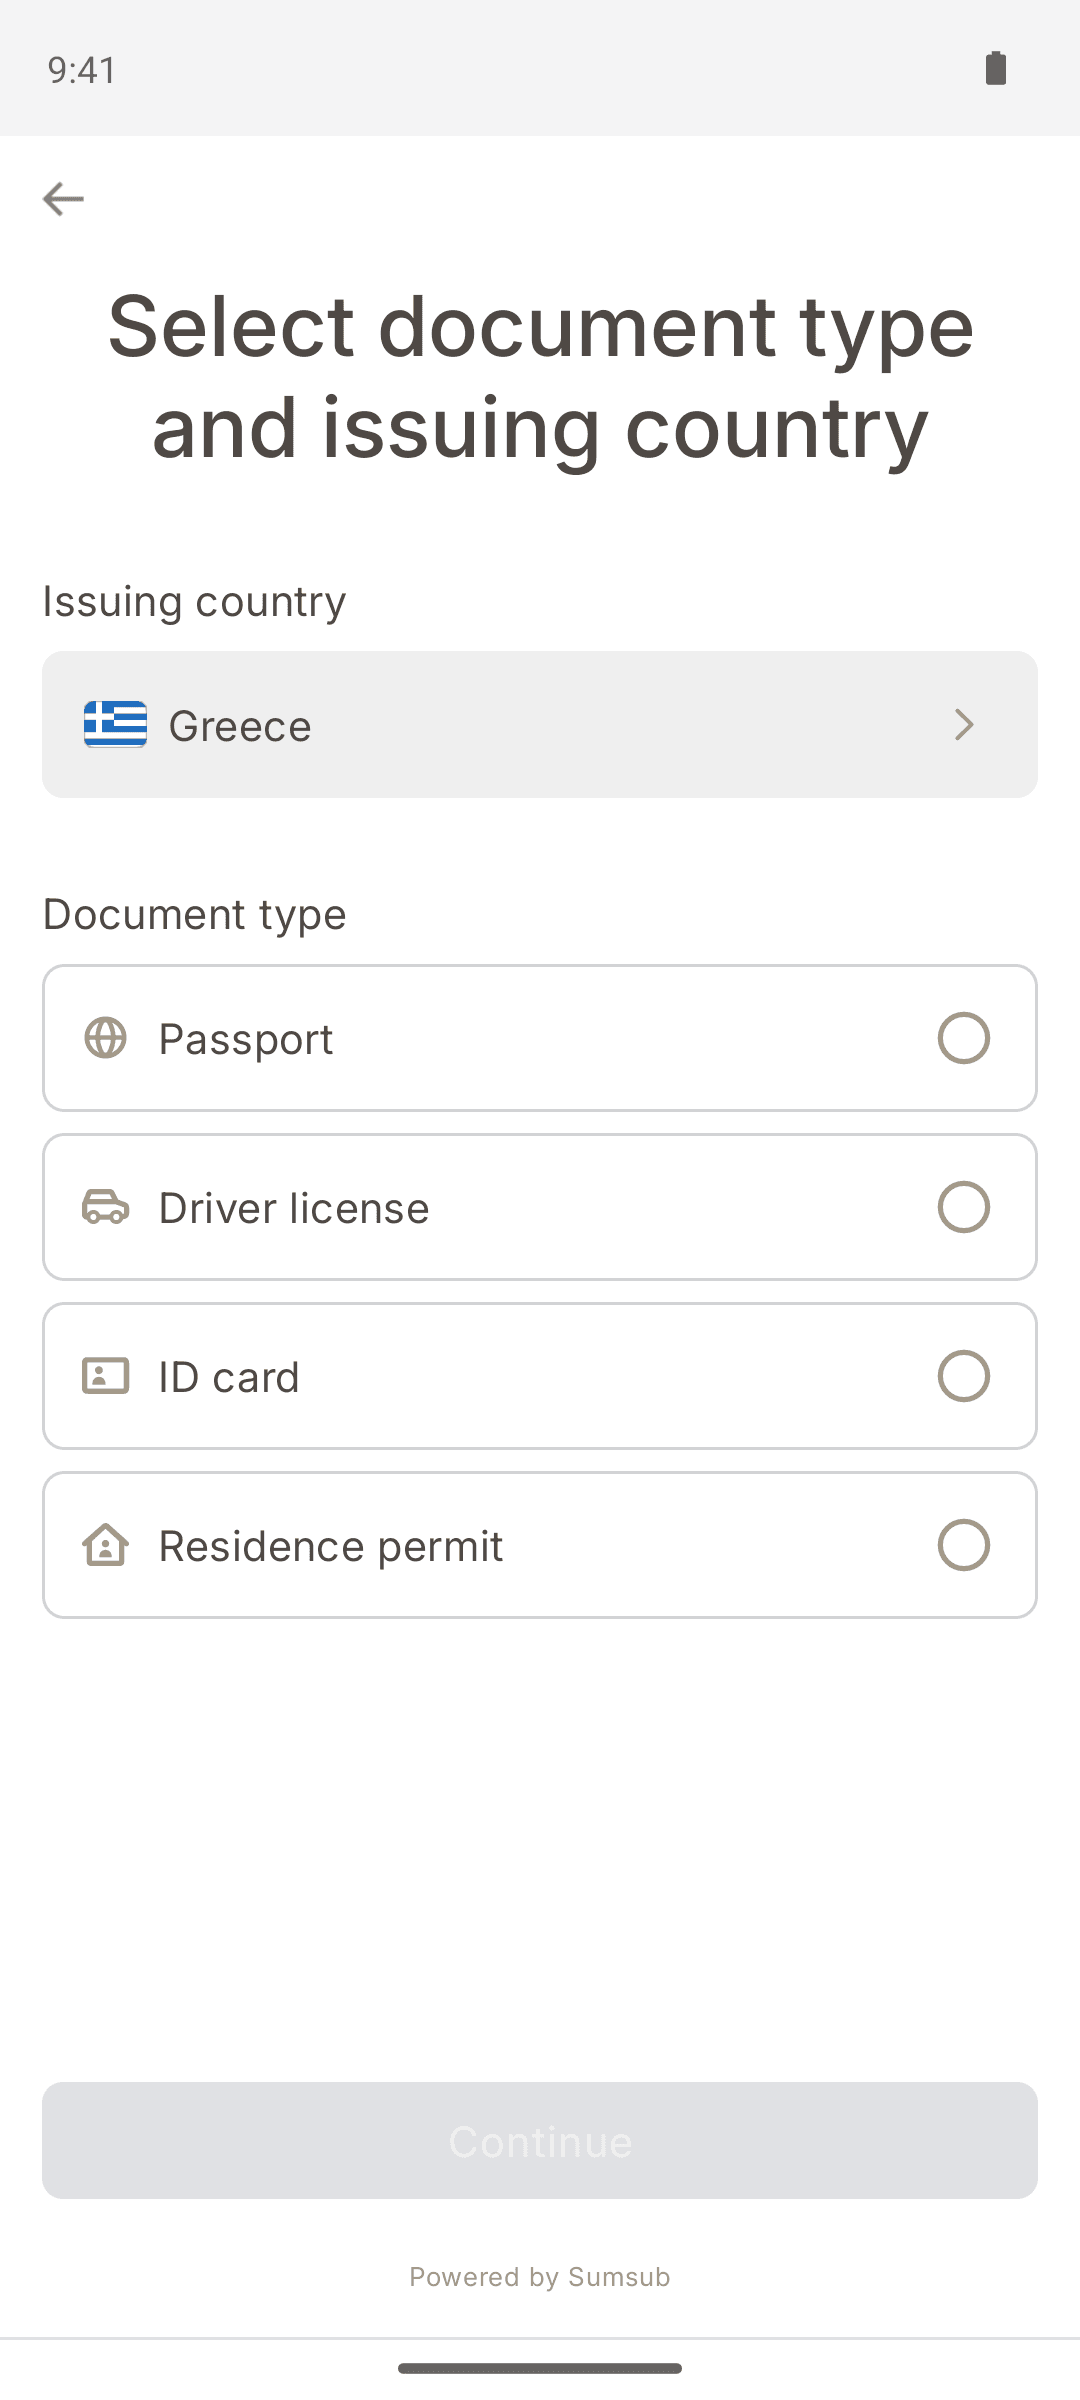Click the ID card badge icon

(105, 1376)
